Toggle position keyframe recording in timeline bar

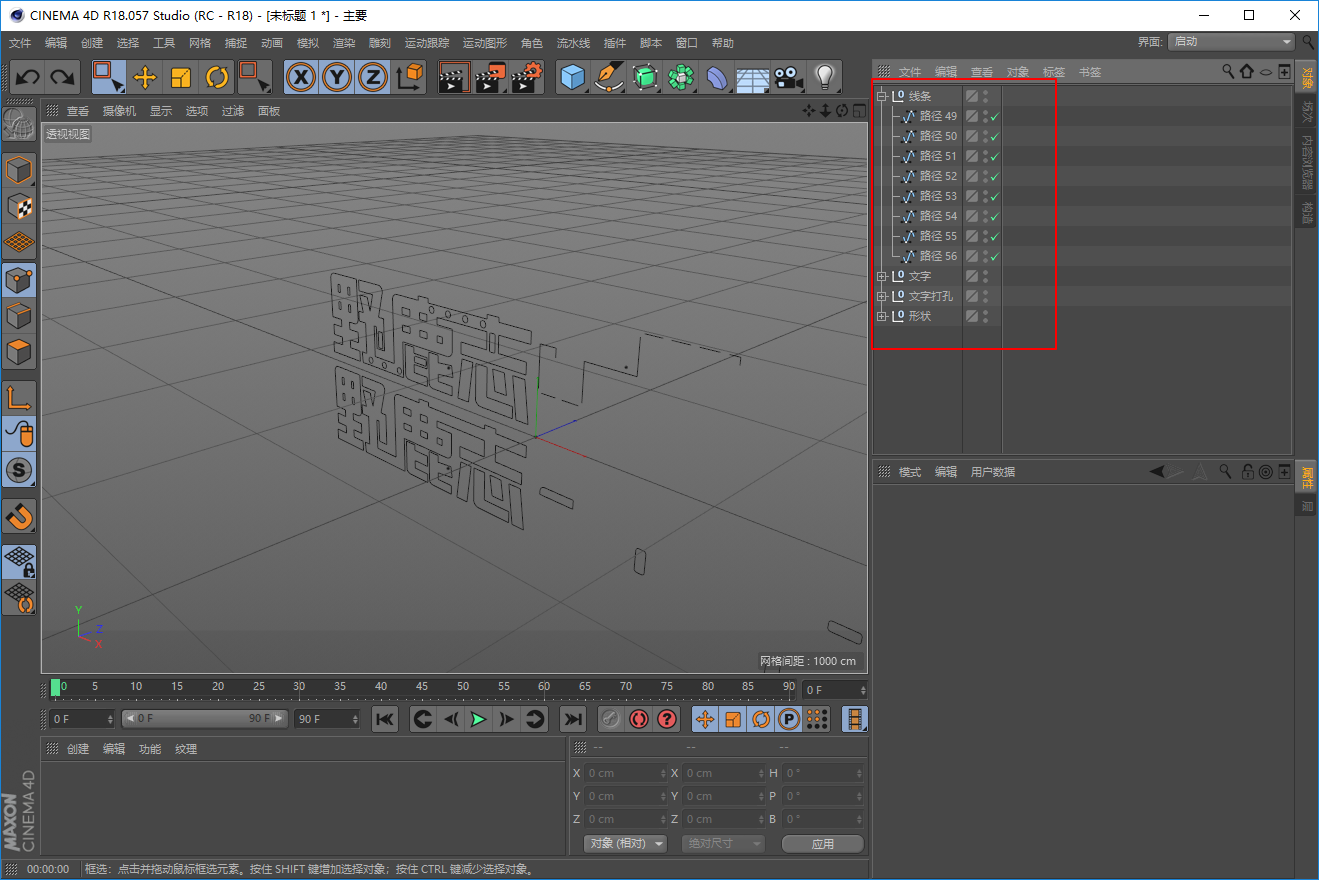(705, 719)
